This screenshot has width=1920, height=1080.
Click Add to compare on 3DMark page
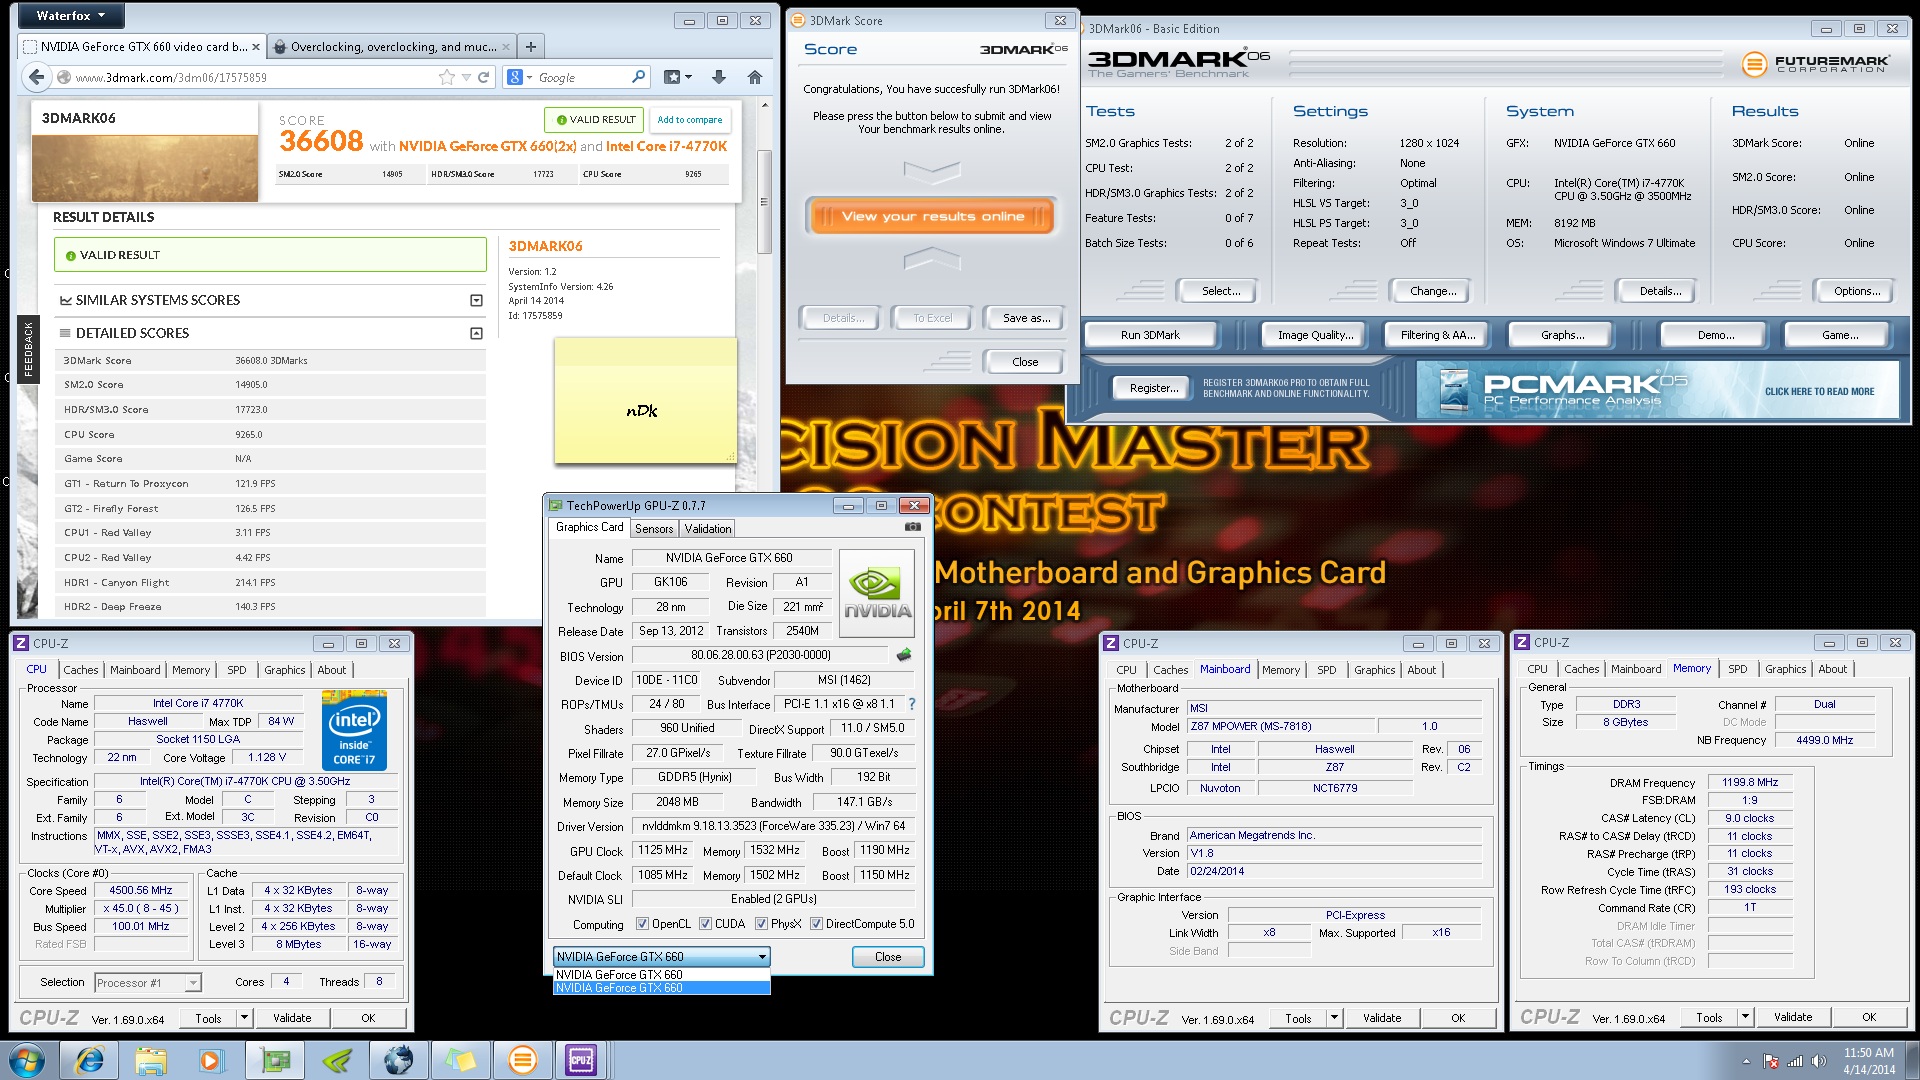pos(690,120)
